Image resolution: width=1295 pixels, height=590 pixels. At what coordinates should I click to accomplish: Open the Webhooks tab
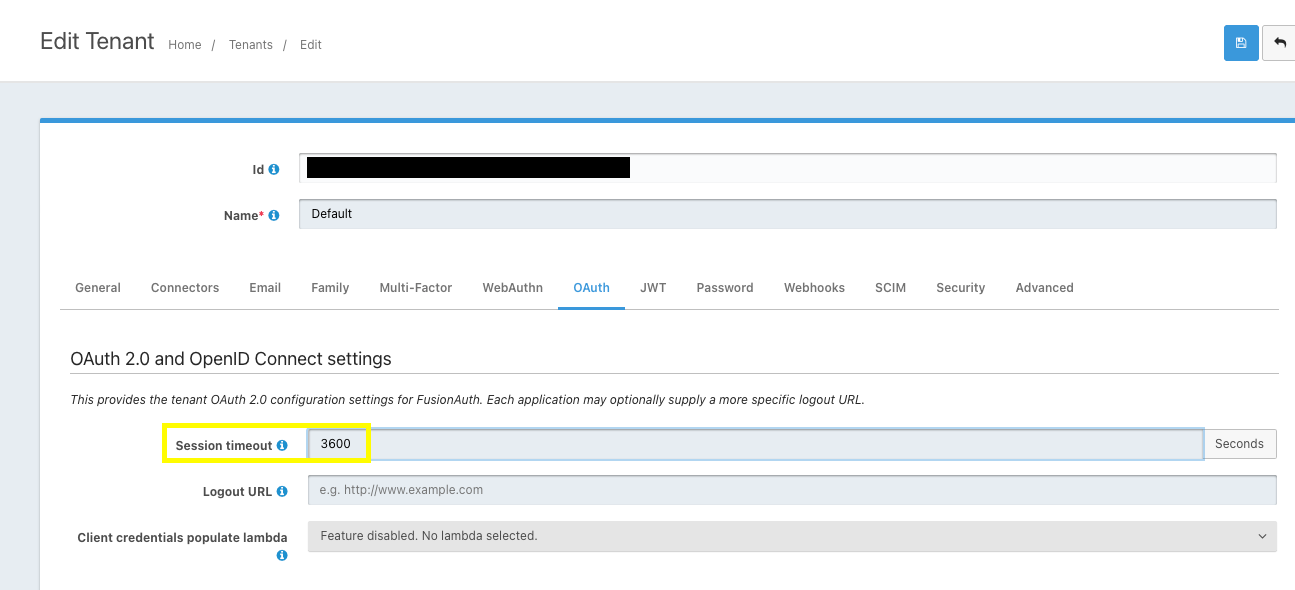point(813,287)
